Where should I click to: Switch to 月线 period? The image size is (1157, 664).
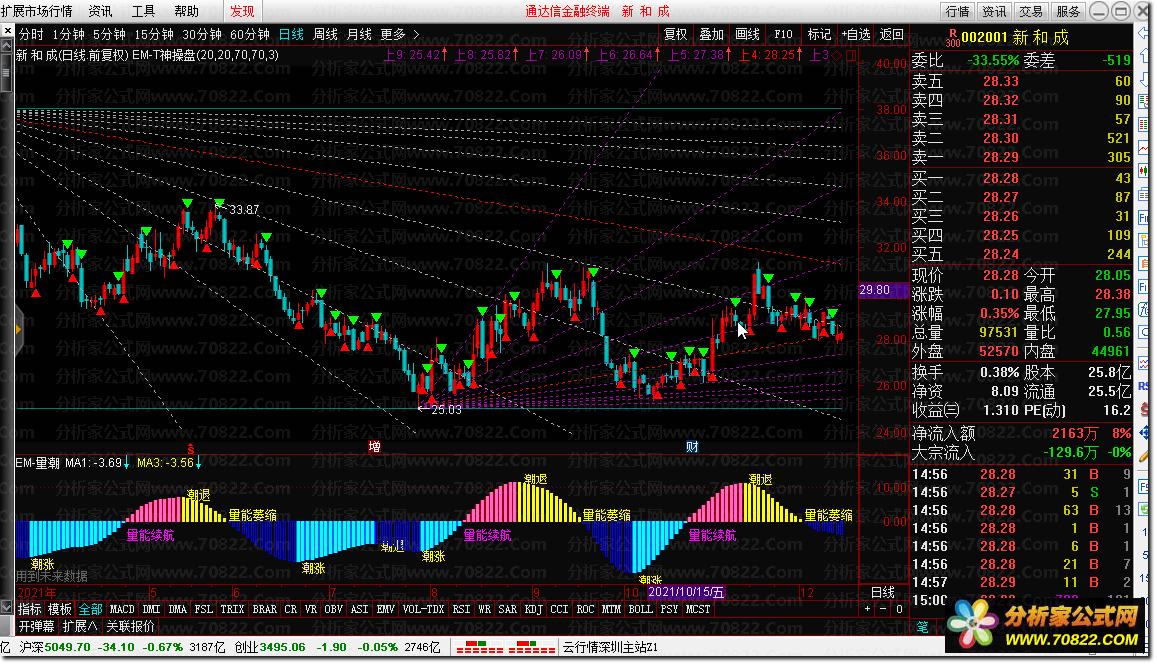tap(359, 34)
